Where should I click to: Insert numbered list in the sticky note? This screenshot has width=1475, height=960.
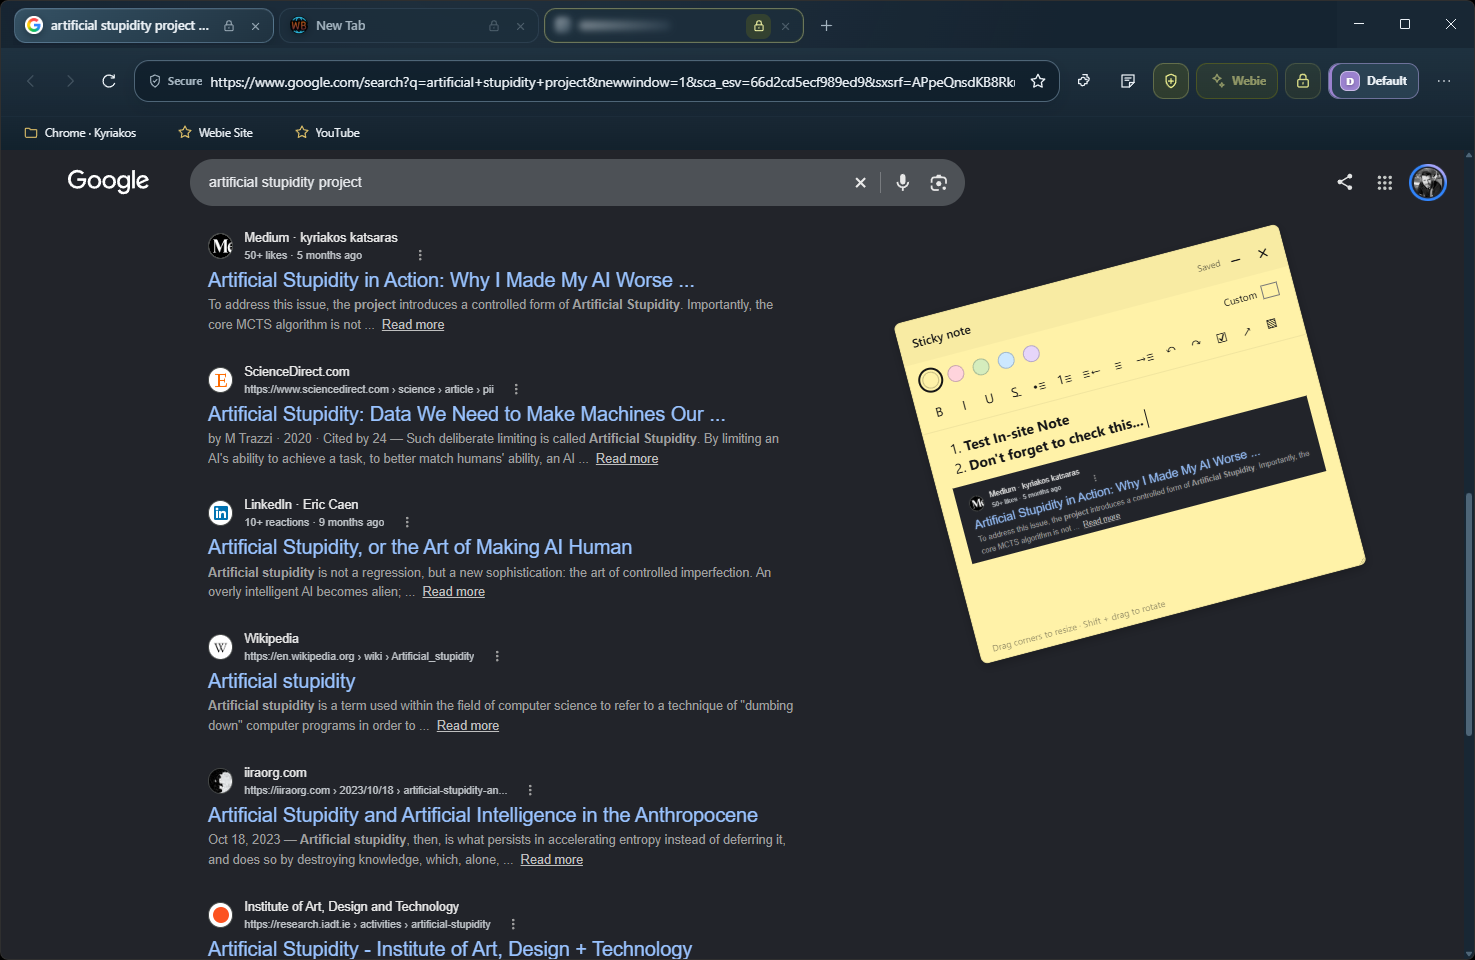click(x=1064, y=379)
